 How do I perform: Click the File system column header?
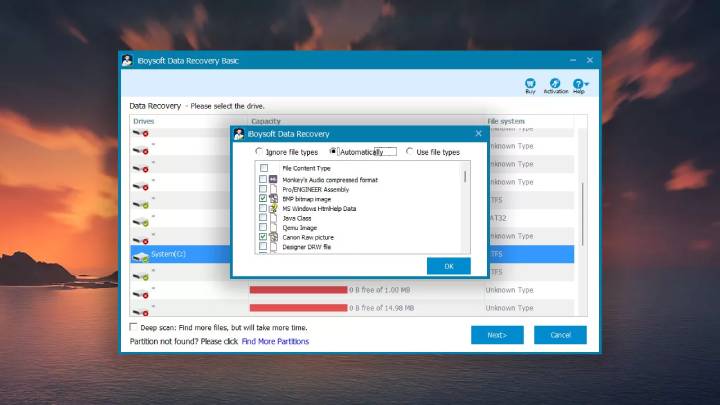coord(506,121)
